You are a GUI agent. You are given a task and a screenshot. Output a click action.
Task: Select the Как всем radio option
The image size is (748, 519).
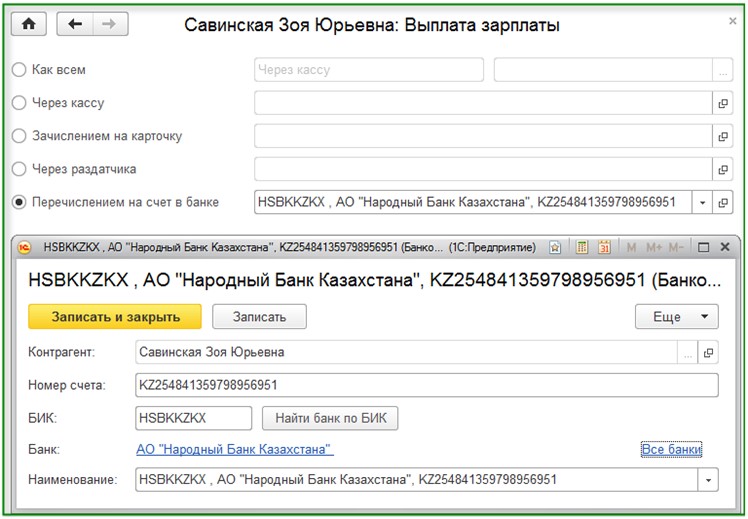click(19, 70)
